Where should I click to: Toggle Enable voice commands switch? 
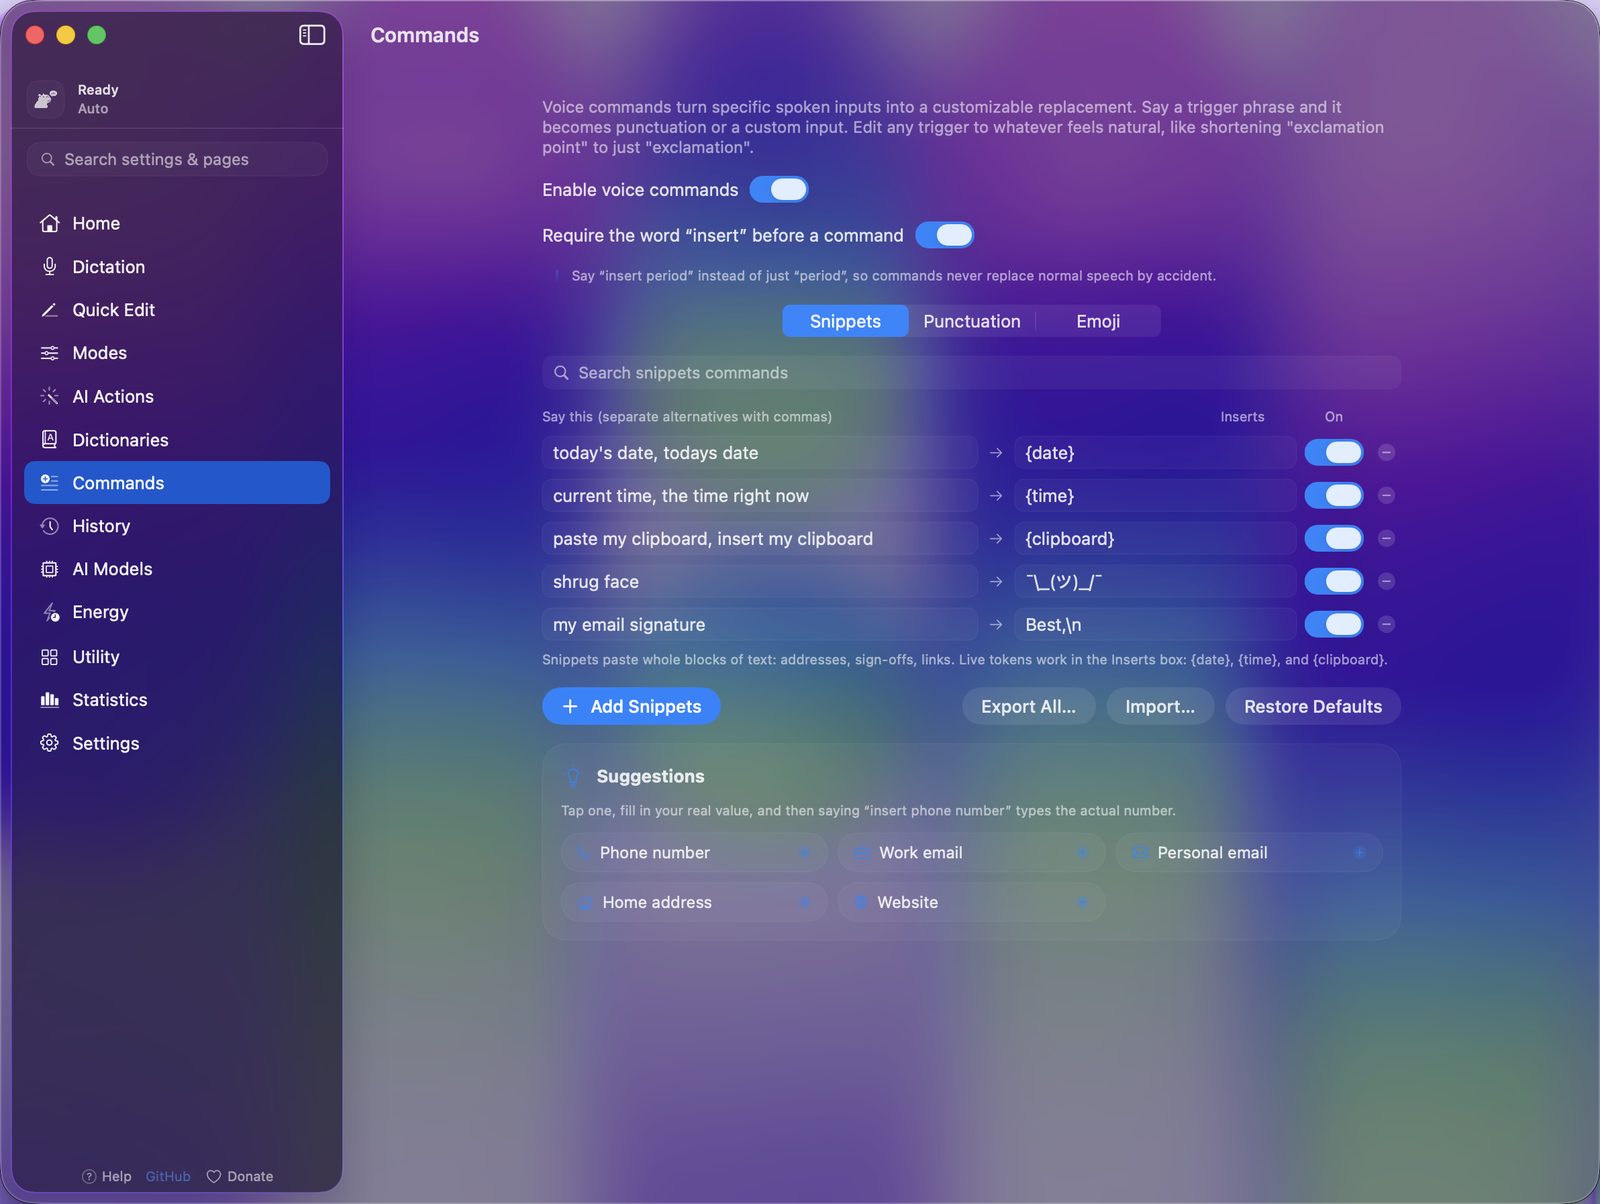(x=779, y=189)
